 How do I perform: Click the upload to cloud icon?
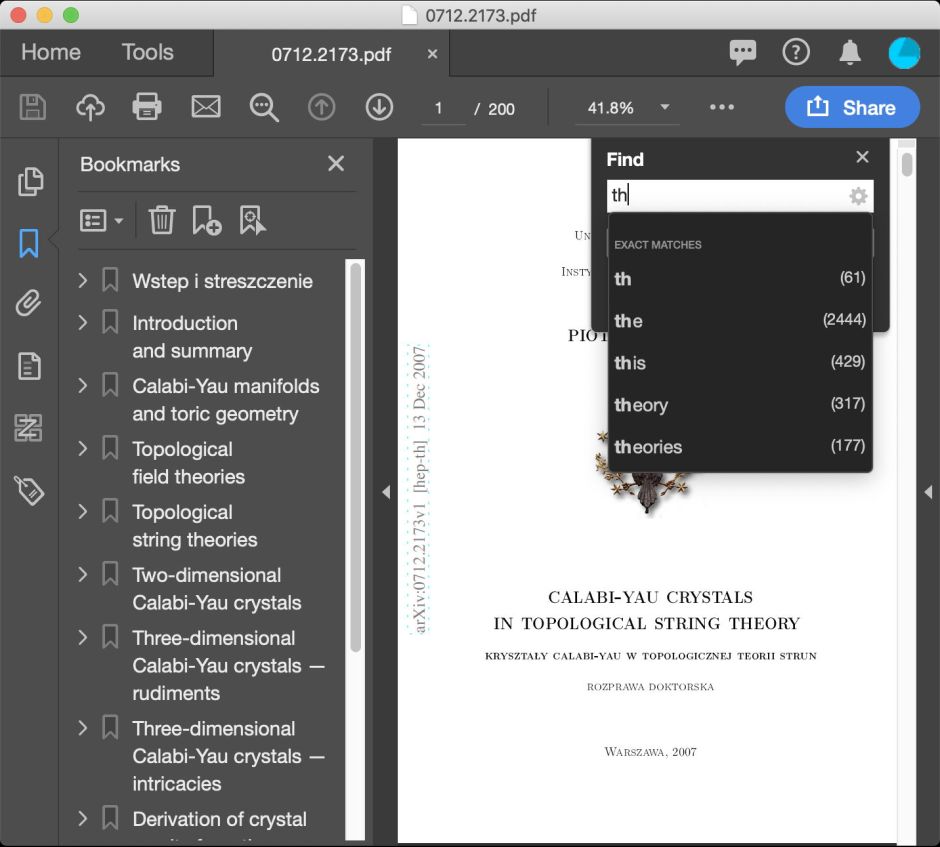tap(90, 107)
